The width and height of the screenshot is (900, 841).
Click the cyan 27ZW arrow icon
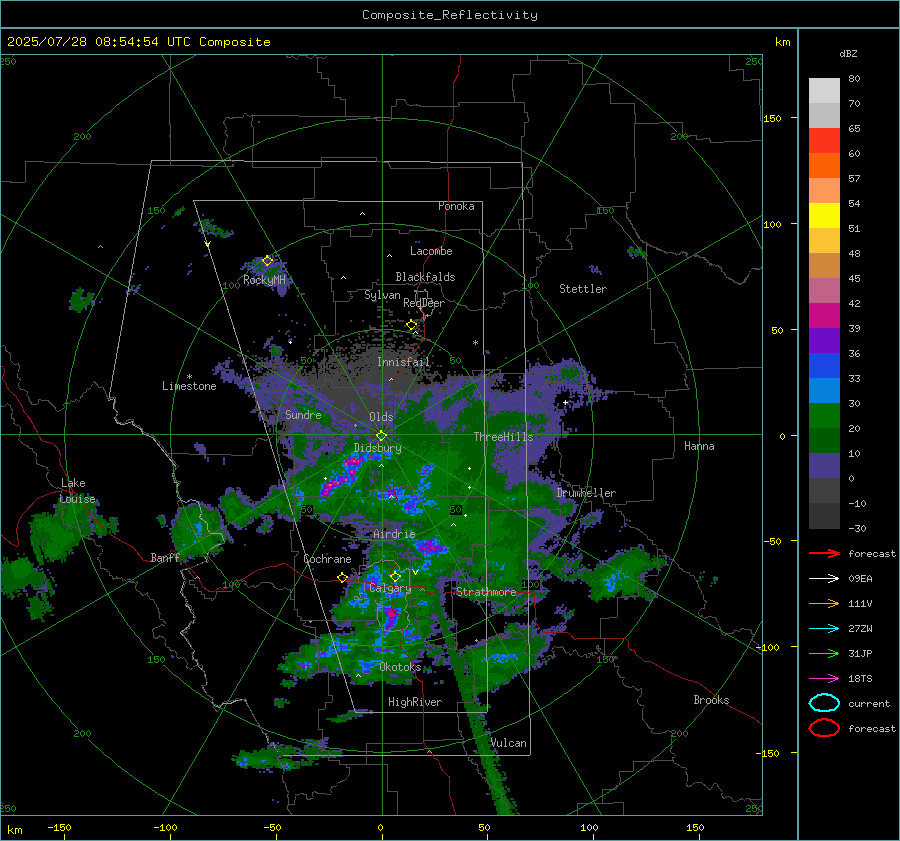(824, 629)
